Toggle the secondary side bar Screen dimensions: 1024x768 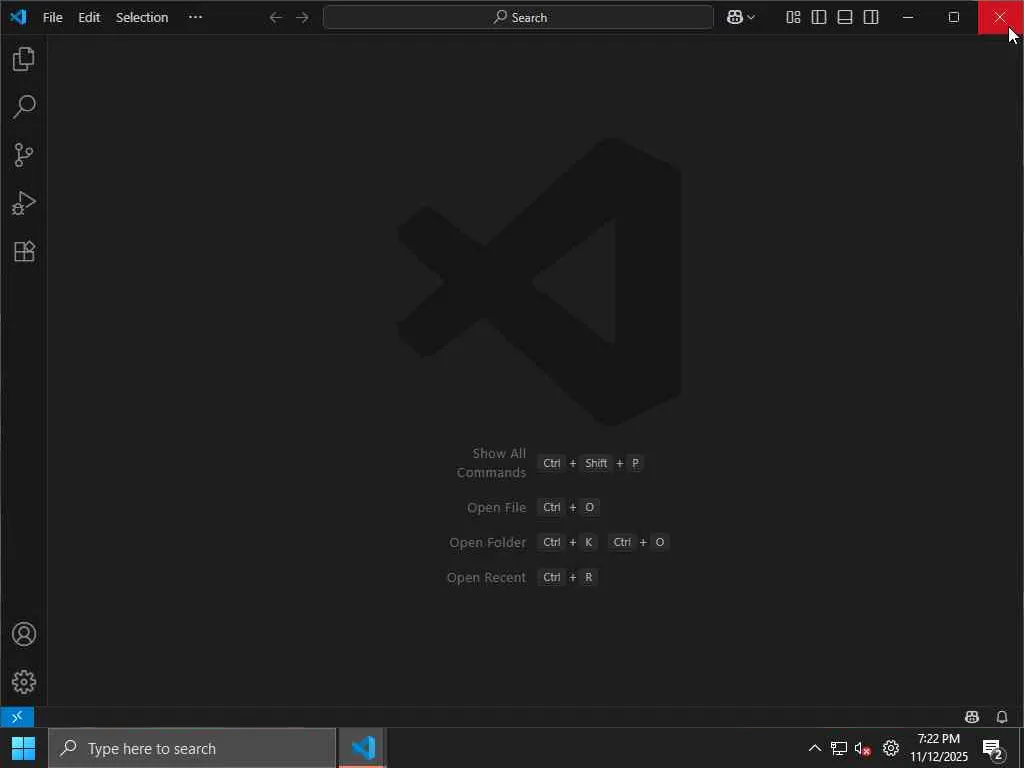(871, 18)
